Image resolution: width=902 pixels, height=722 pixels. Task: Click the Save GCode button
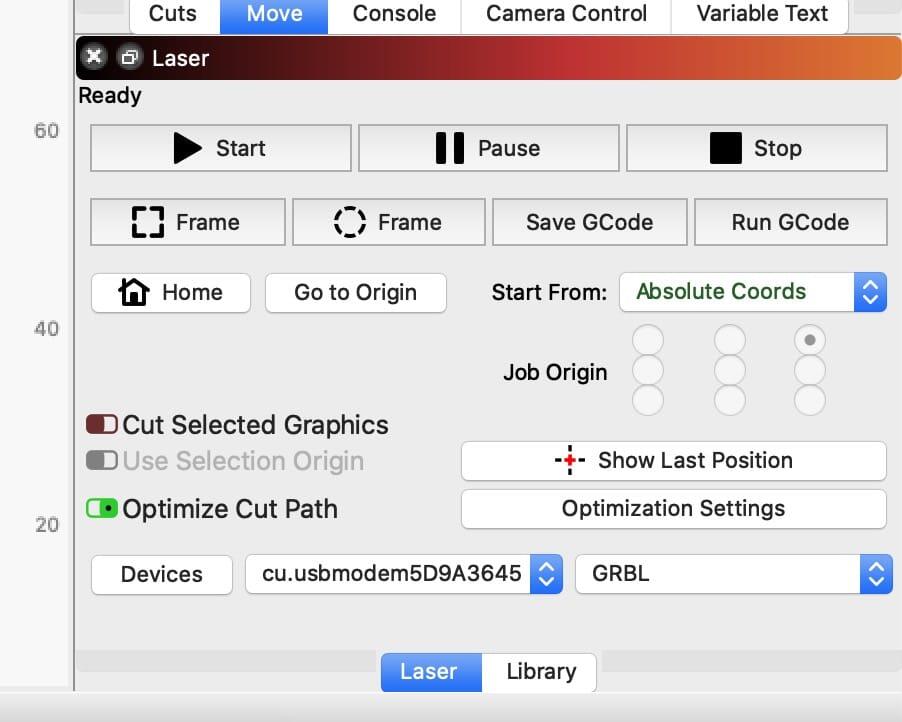[589, 222]
